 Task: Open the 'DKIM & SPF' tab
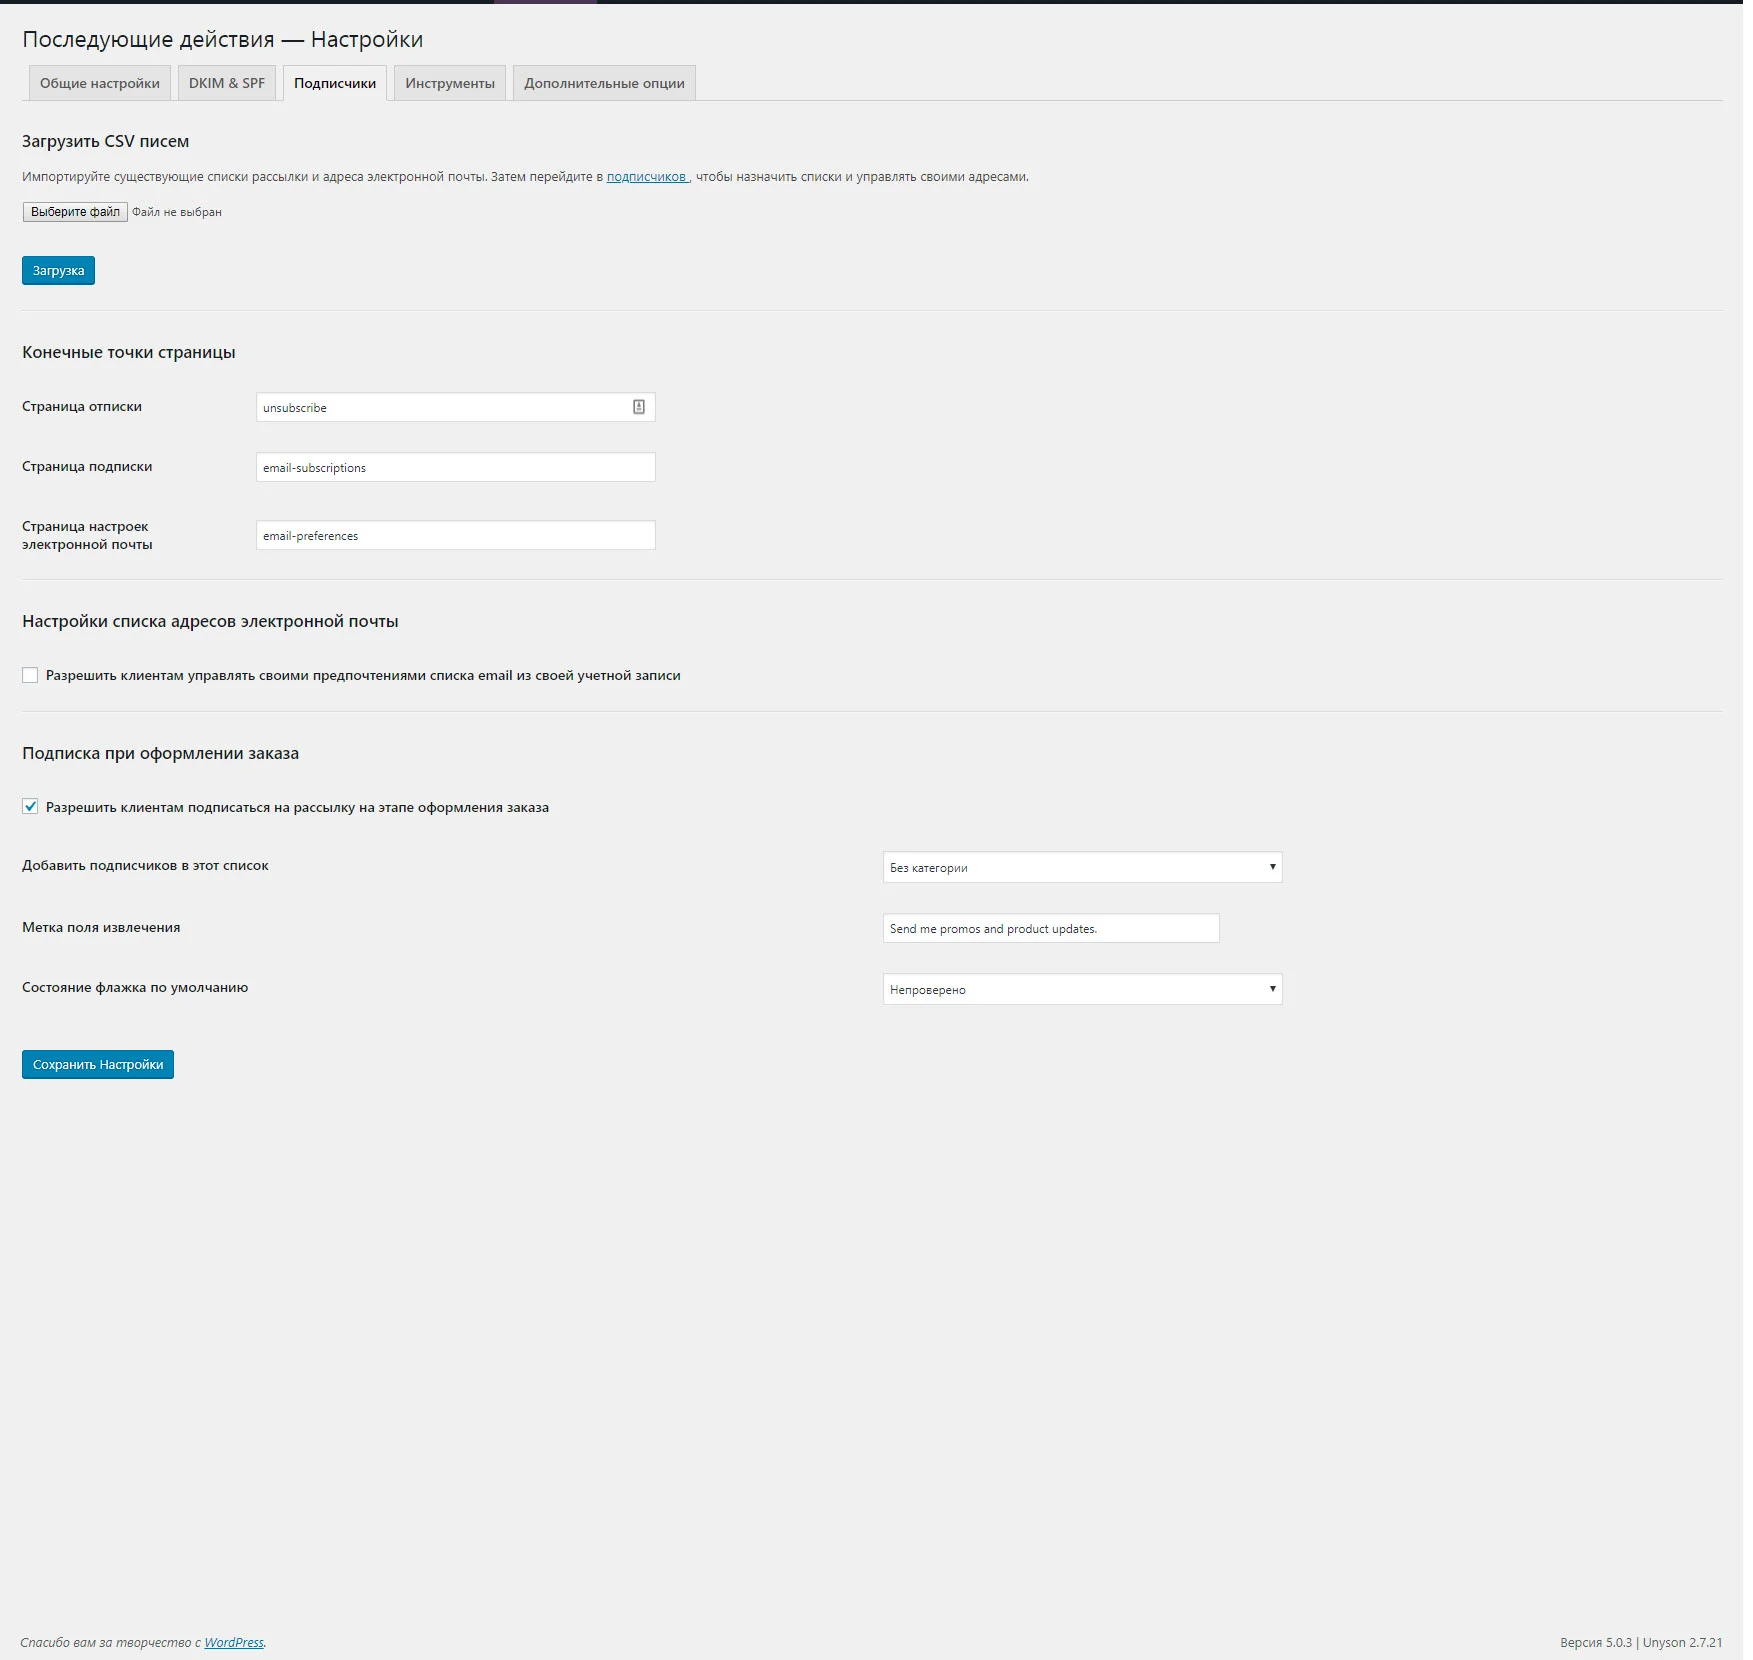[x=227, y=83]
